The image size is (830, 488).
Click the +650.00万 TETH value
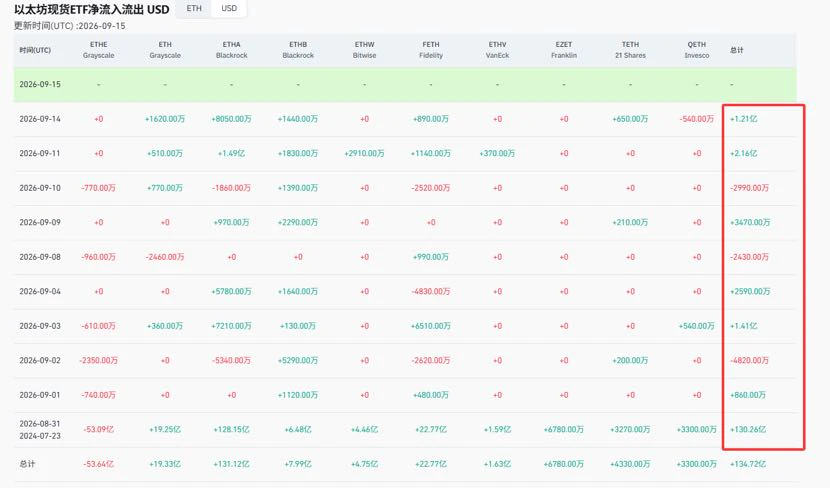pyautogui.click(x=630, y=119)
